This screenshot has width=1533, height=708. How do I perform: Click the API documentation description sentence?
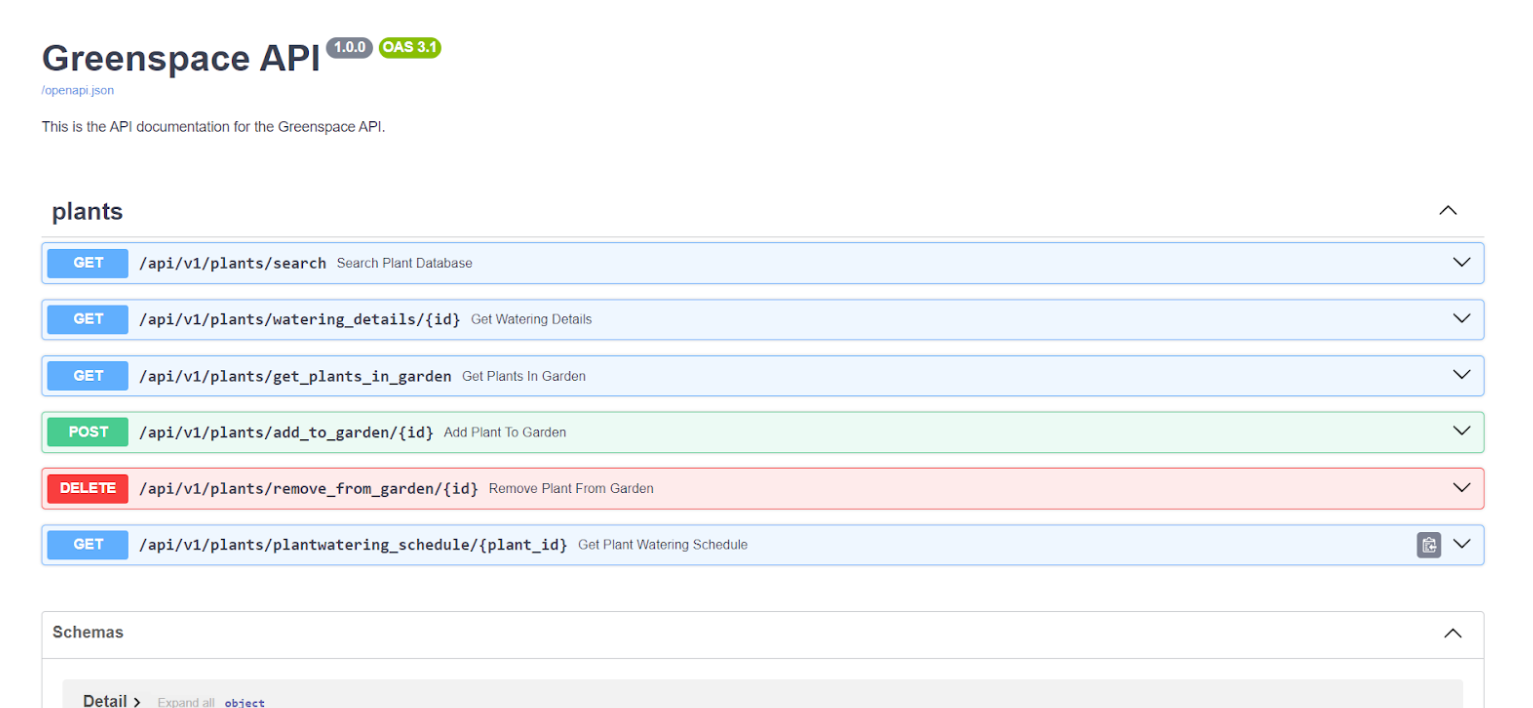coord(213,127)
